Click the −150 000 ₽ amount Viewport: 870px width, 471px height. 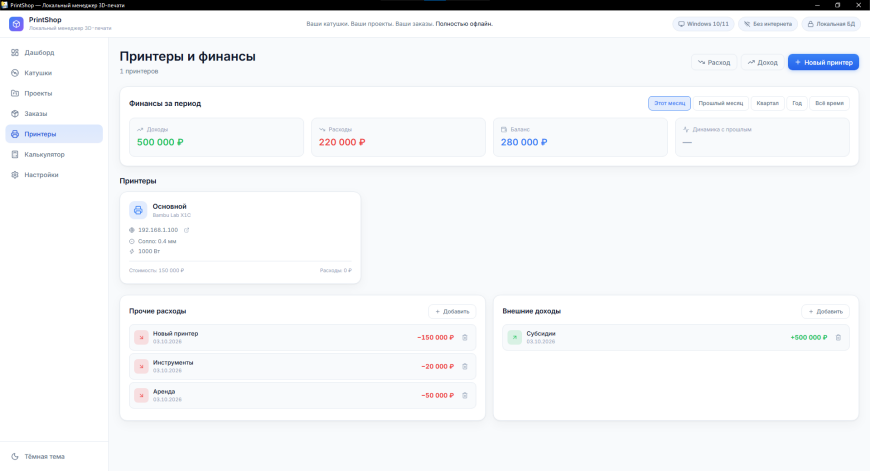[436, 337]
